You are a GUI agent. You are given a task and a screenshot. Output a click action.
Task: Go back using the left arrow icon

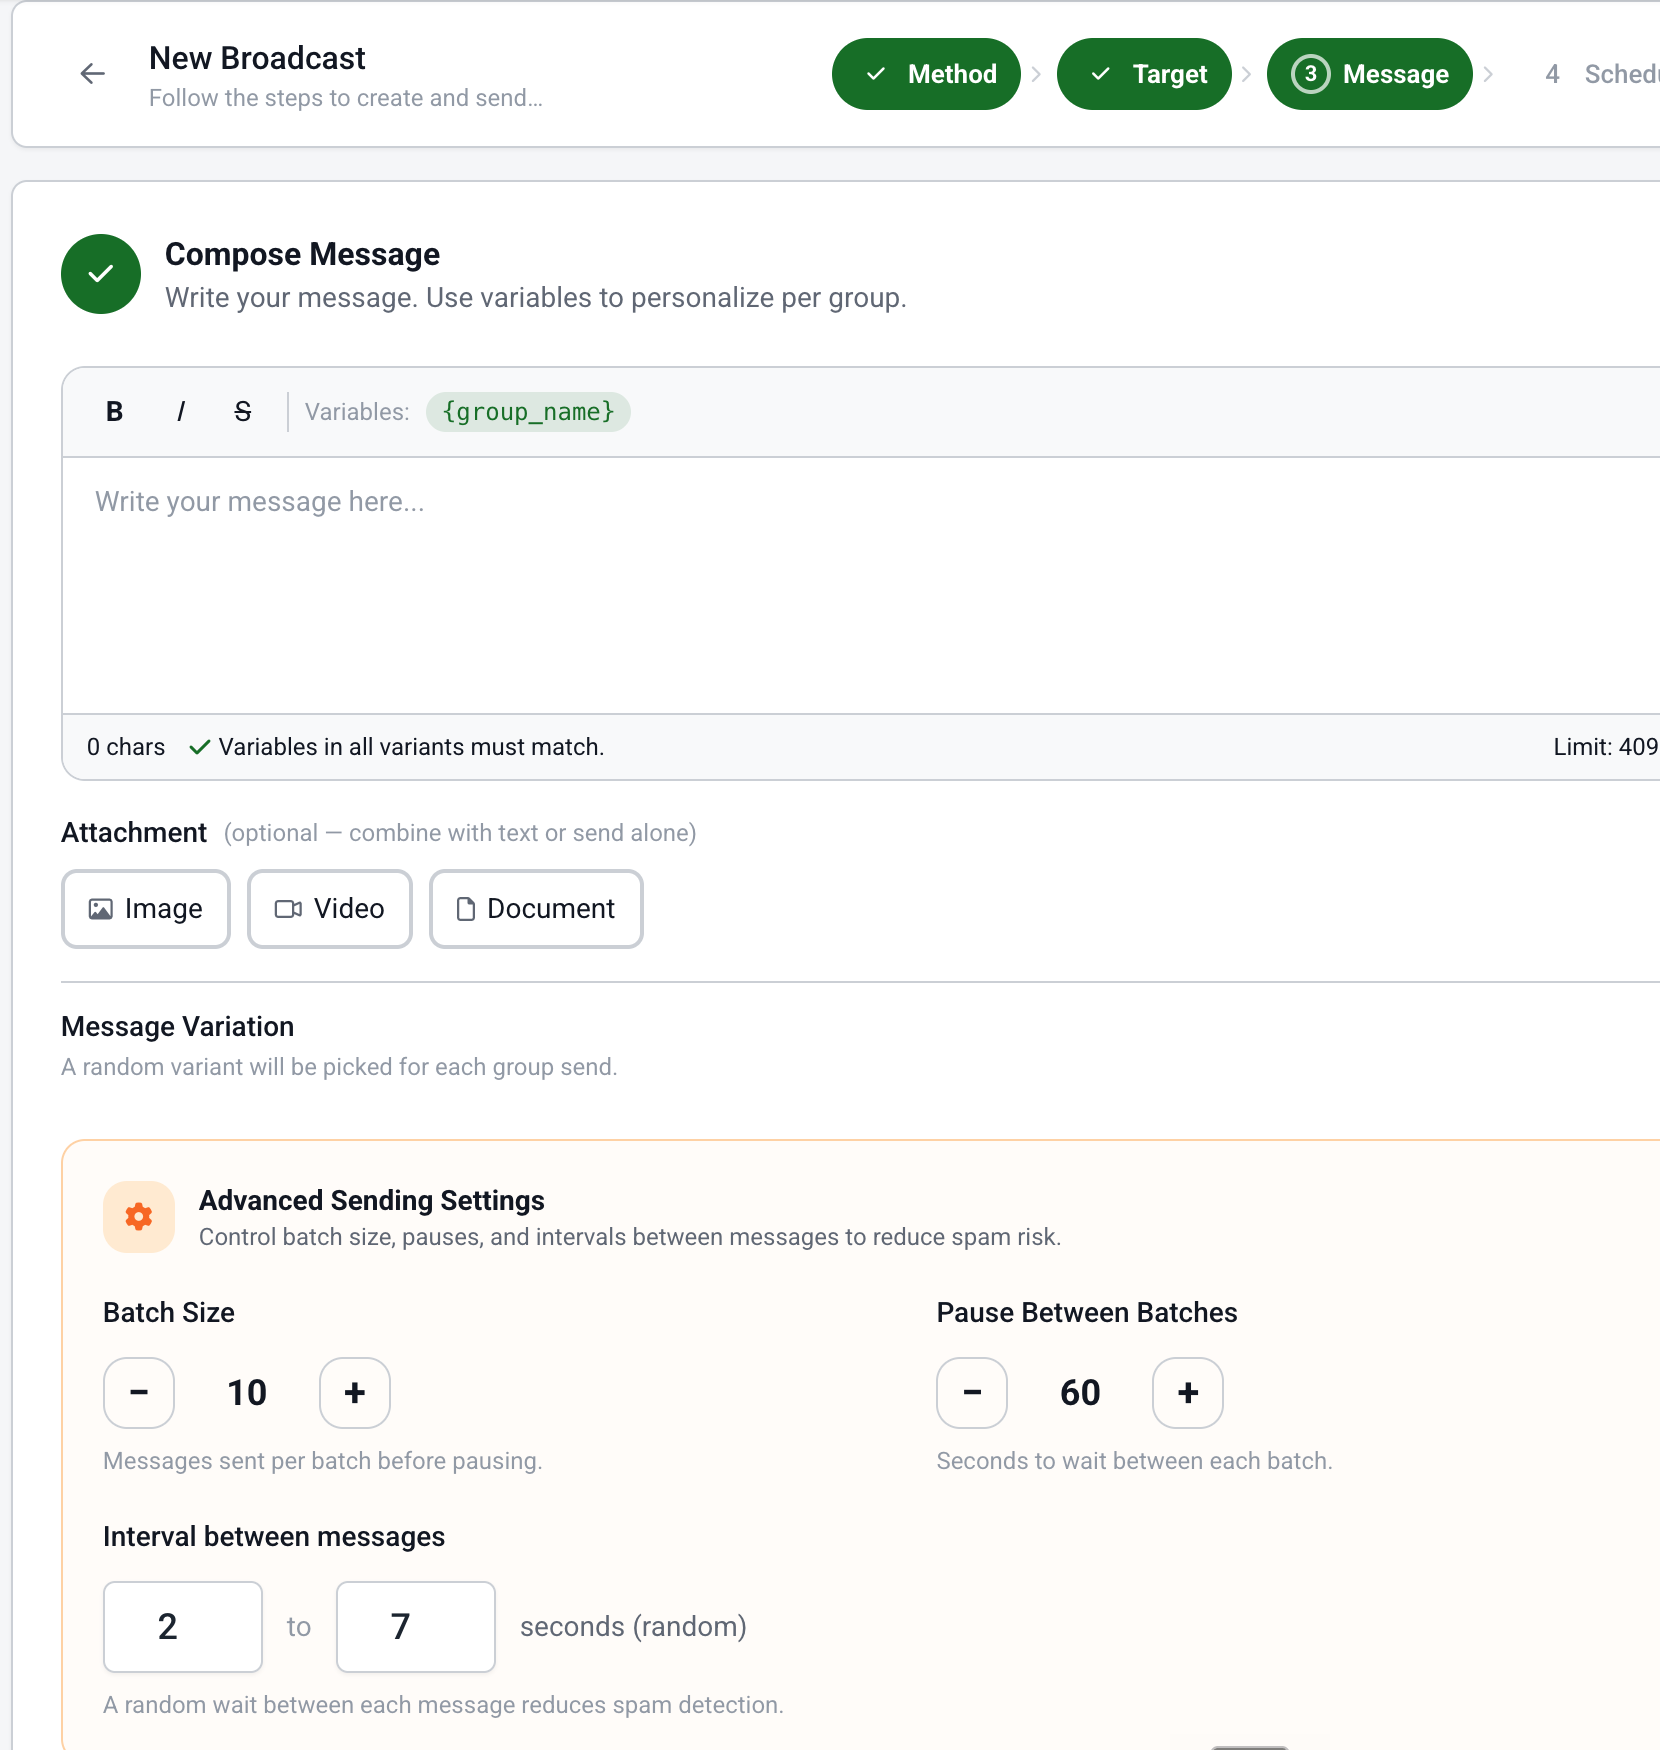(x=93, y=74)
